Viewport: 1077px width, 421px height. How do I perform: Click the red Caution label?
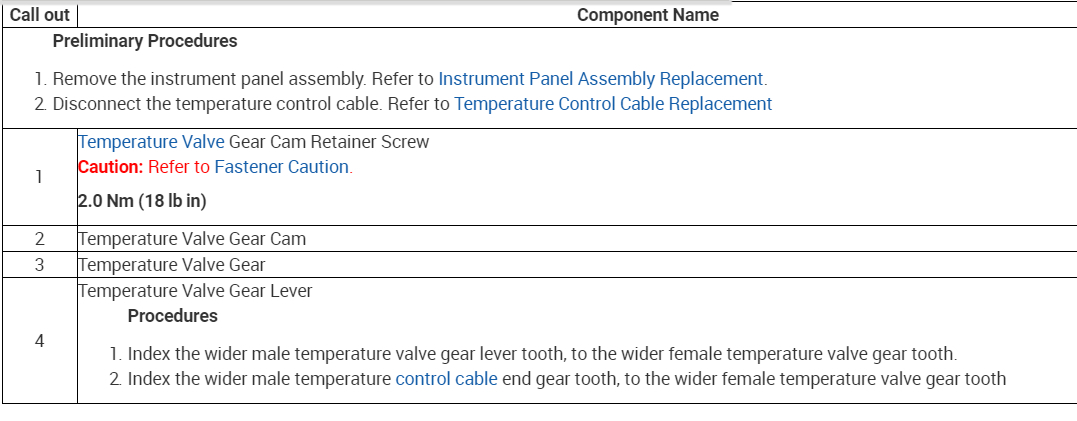[110, 167]
